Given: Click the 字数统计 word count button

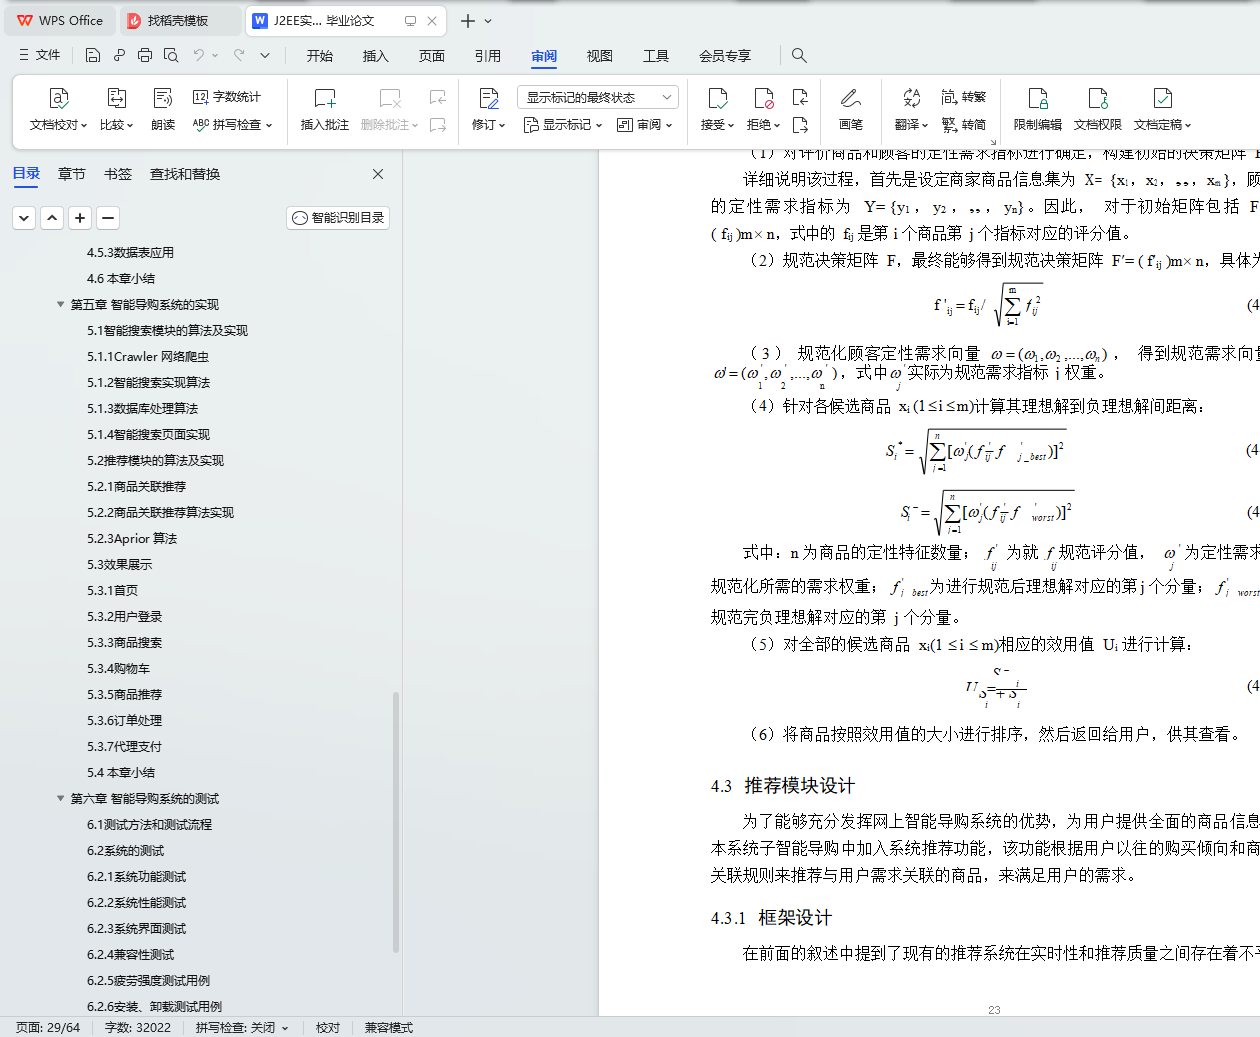Looking at the screenshot, I should click(x=227, y=97).
